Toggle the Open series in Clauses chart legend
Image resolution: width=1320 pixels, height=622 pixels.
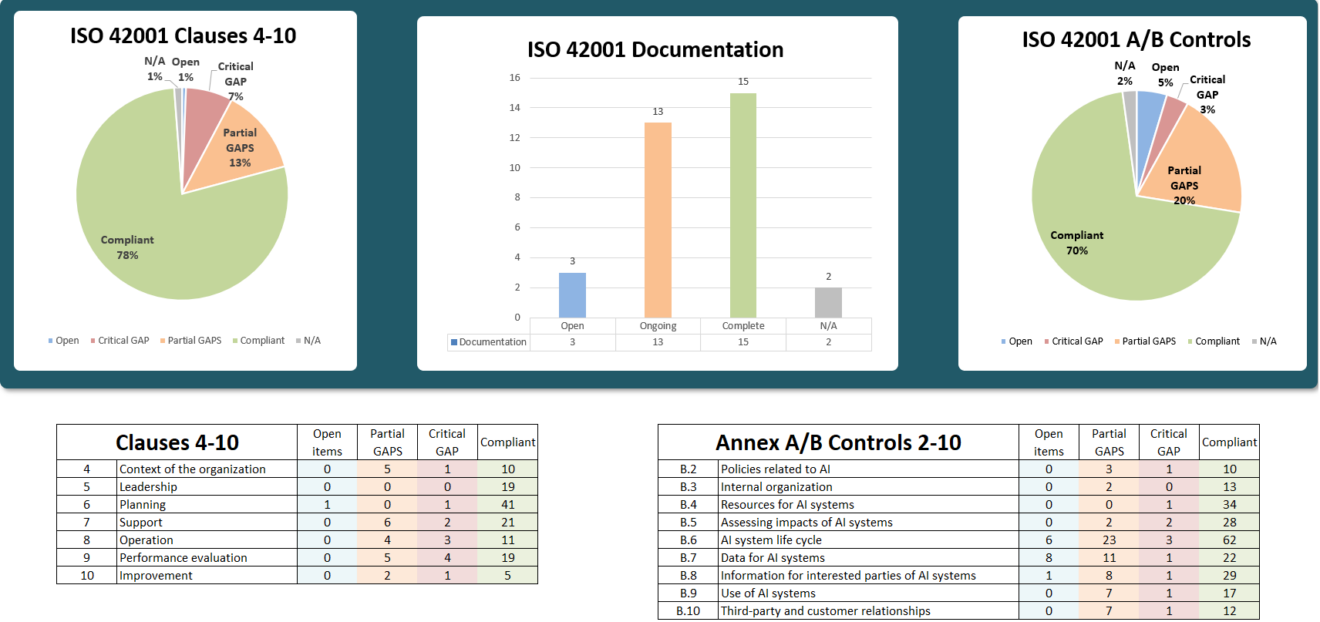pyautogui.click(x=51, y=340)
